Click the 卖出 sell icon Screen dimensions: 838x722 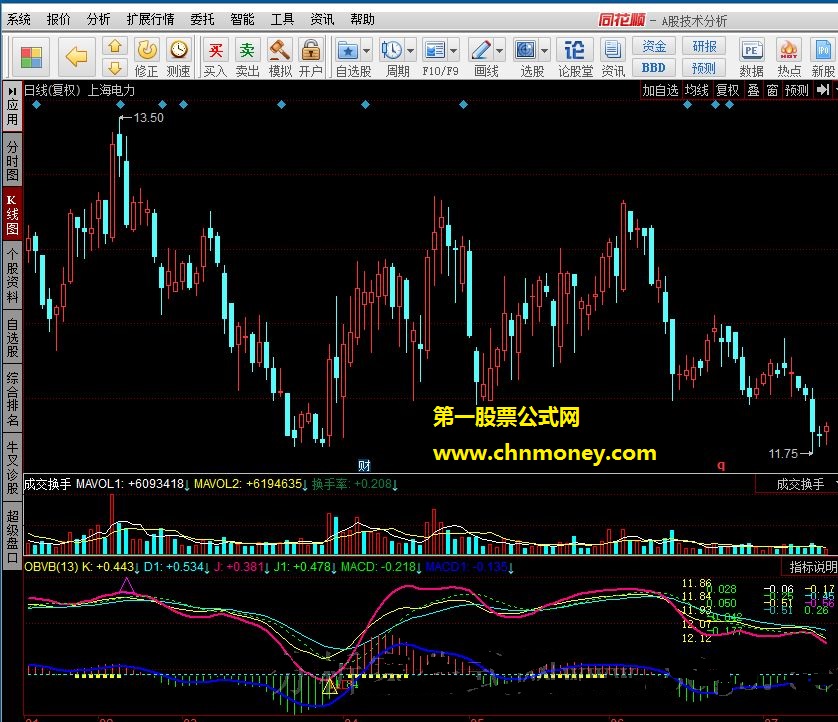(247, 58)
